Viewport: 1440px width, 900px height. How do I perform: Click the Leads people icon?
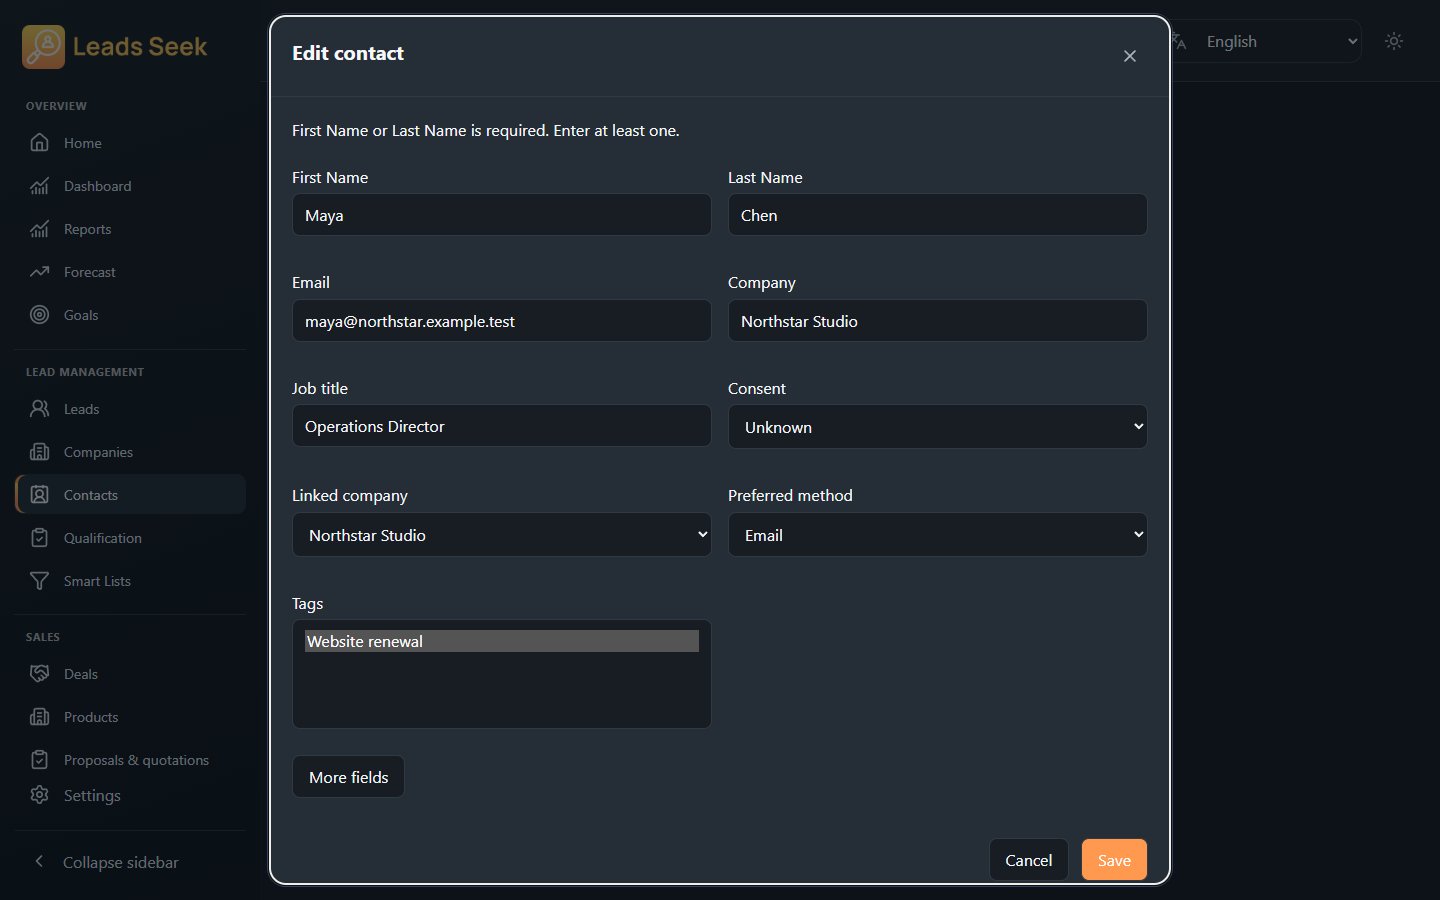point(39,409)
